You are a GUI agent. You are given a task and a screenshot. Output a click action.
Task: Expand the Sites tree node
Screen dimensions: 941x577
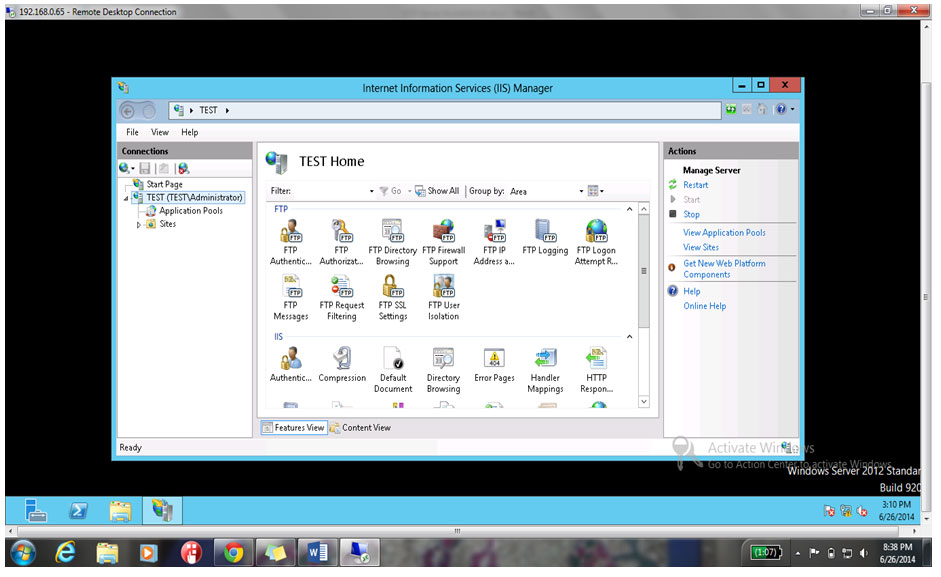coord(139,225)
